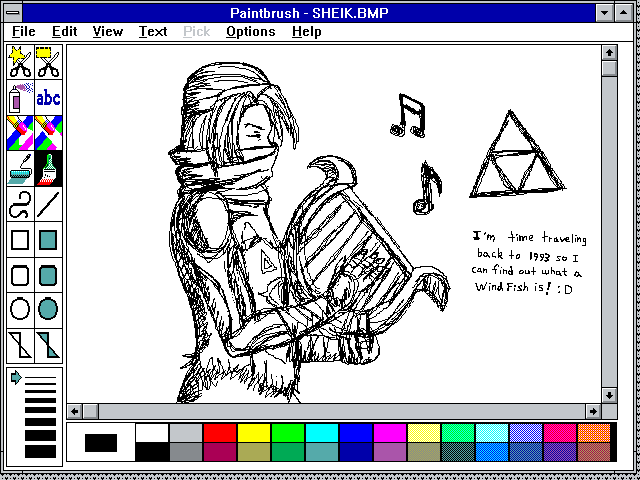Click the current foreground/background color indicator
The height and width of the screenshot is (480, 640).
click(101, 442)
